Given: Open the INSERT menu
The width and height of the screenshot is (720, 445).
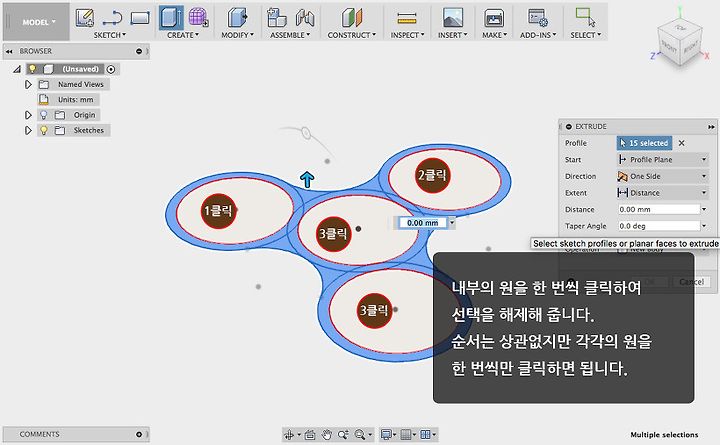Looking at the screenshot, I should (x=452, y=35).
